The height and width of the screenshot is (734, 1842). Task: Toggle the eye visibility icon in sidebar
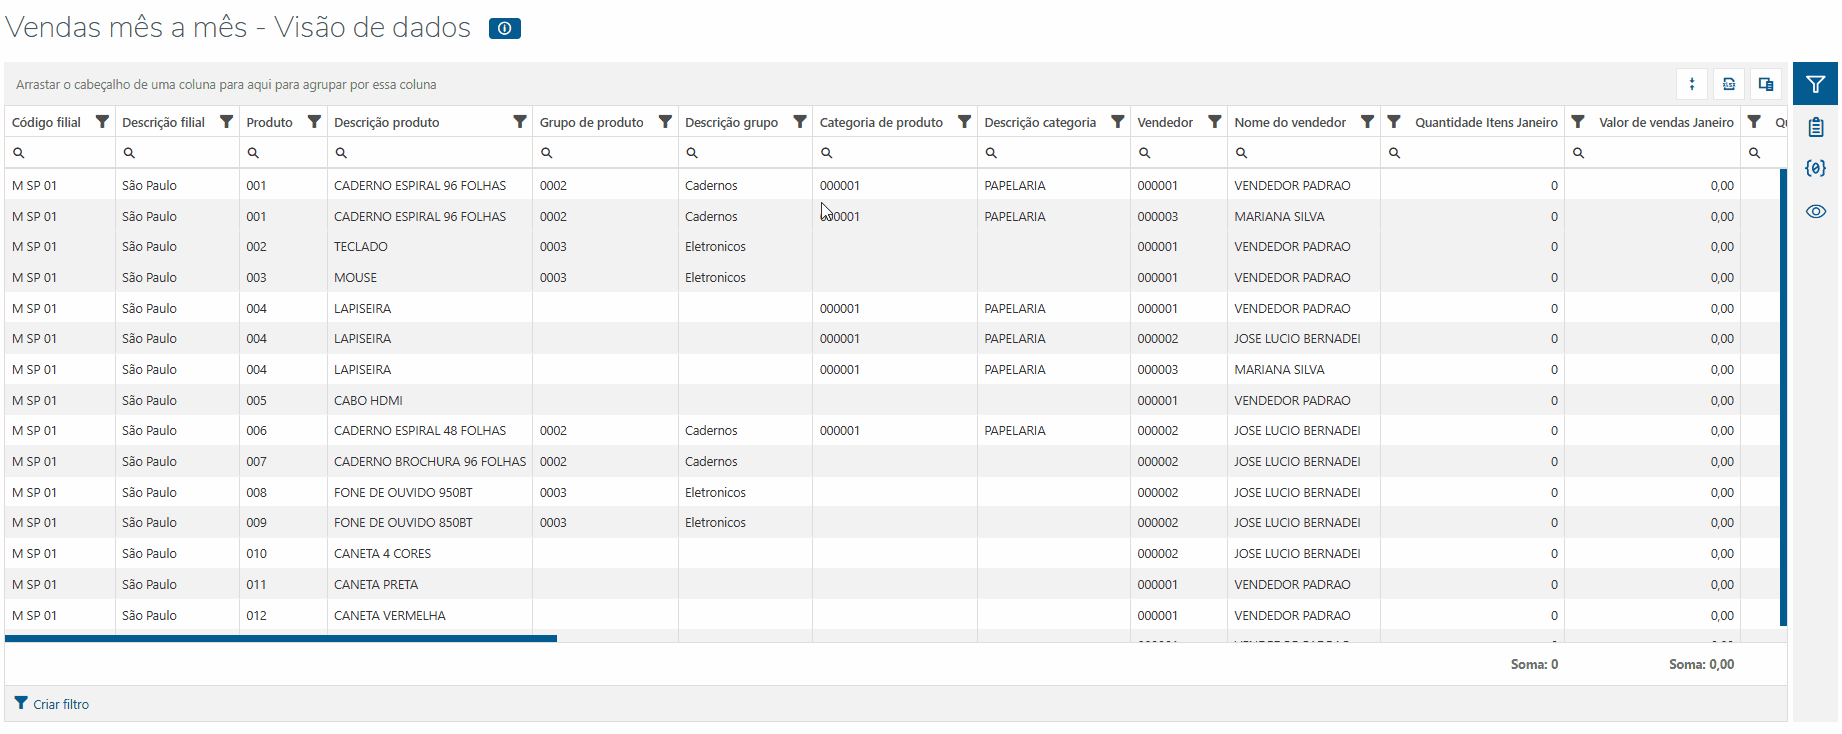point(1815,211)
